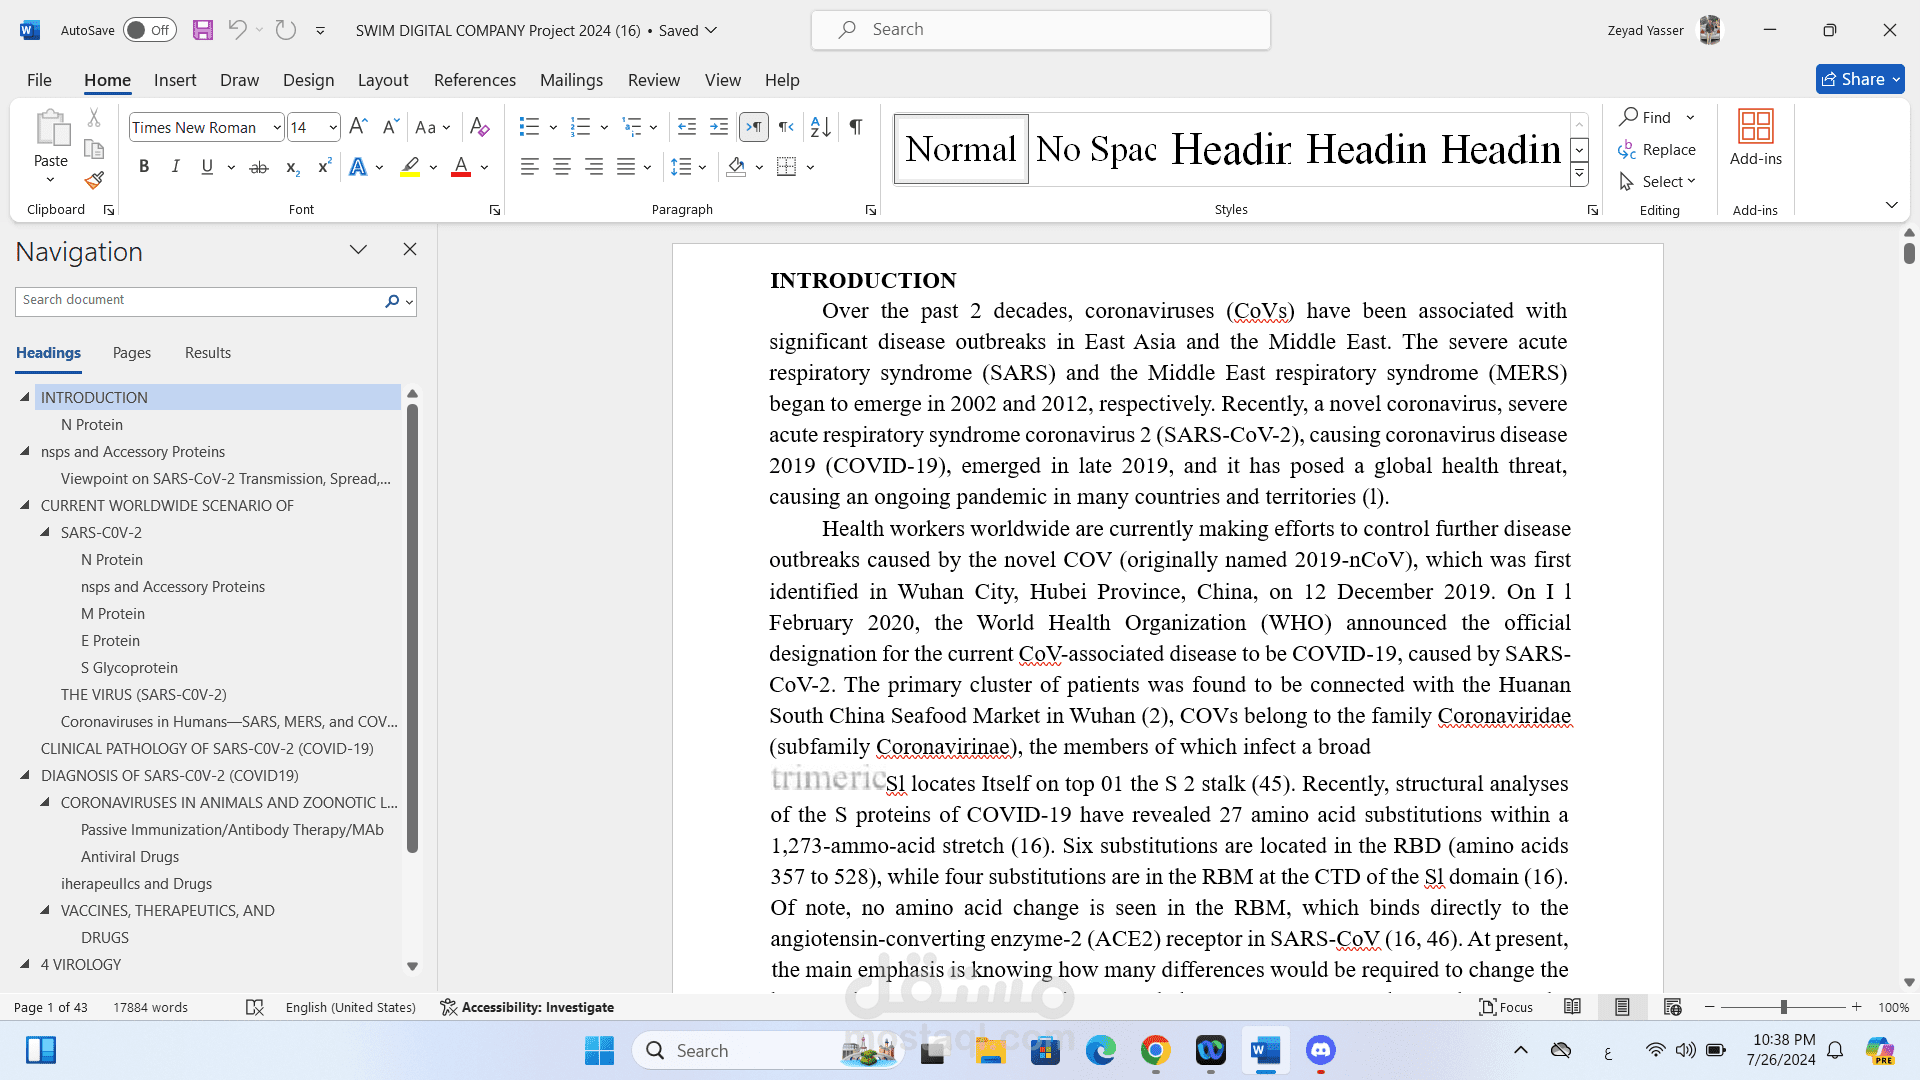This screenshot has height=1080, width=1920.
Task: Click the Undo arrow icon
Action: [x=237, y=30]
